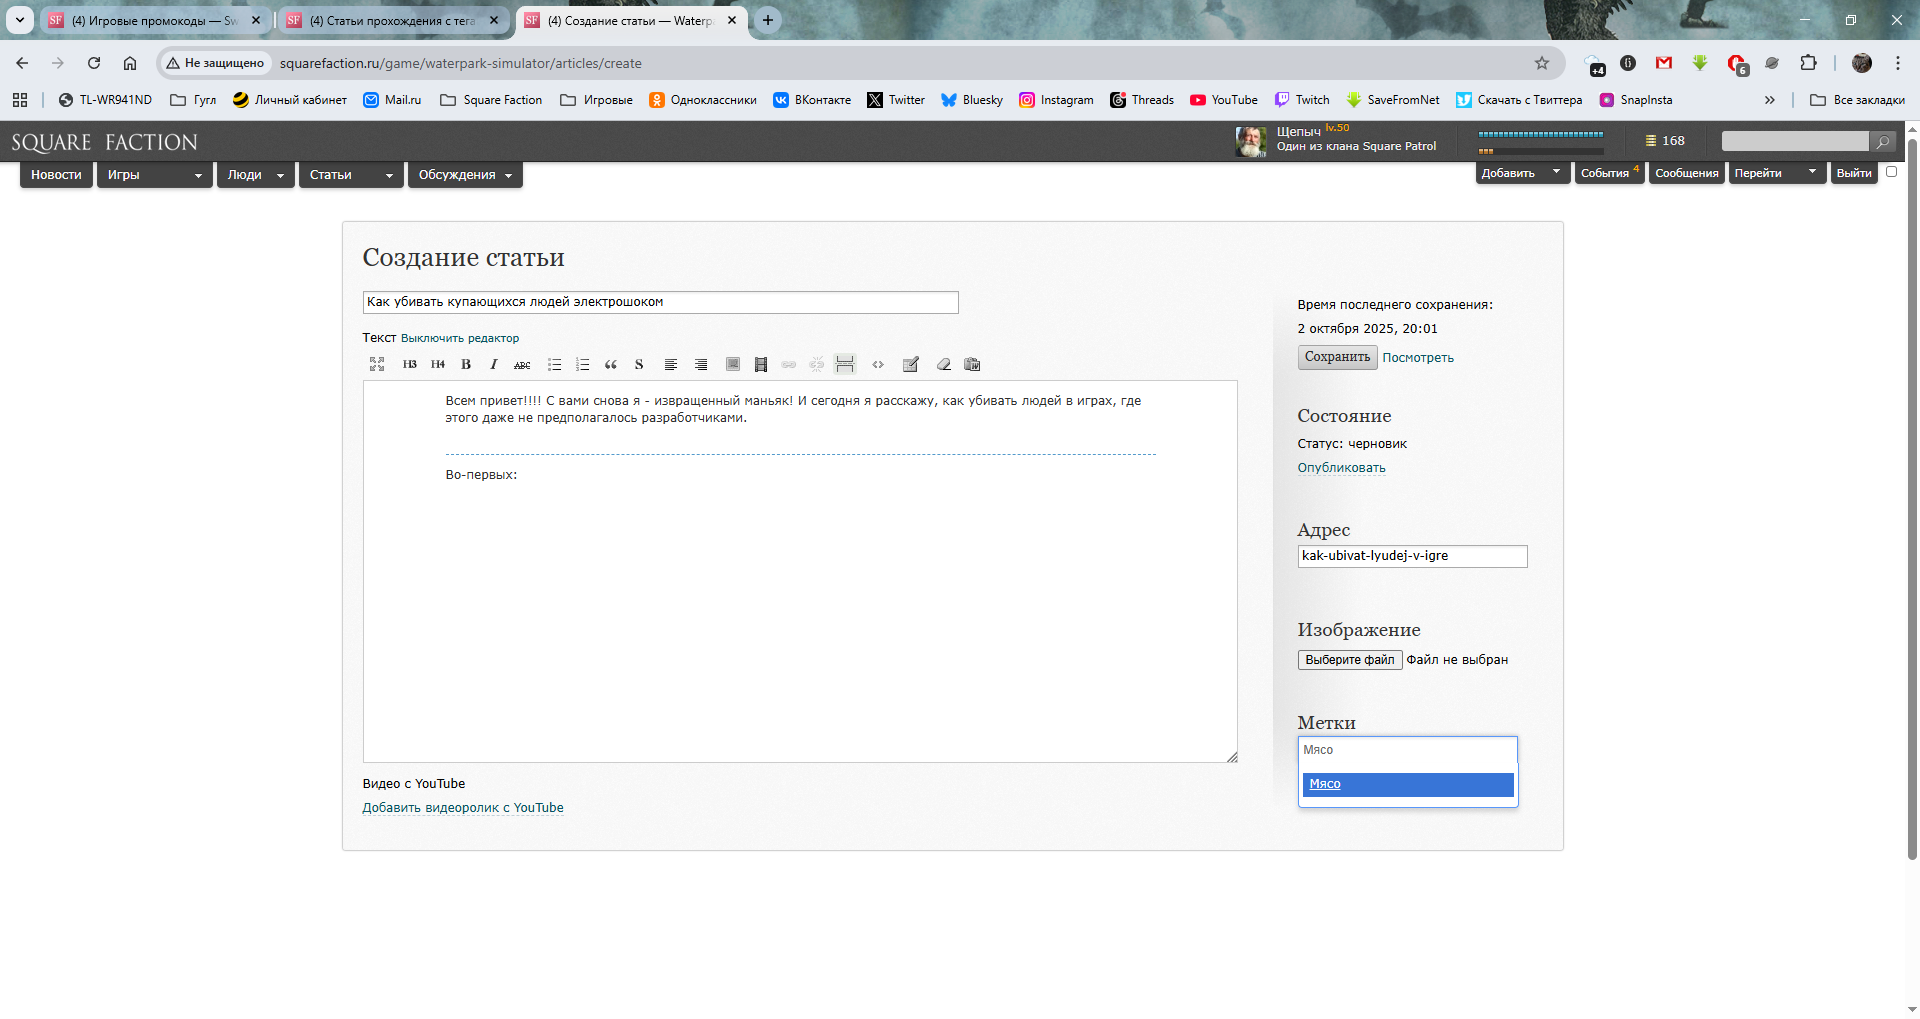Click the site search magnifier button
The height and width of the screenshot is (1019, 1920).
click(x=1883, y=142)
